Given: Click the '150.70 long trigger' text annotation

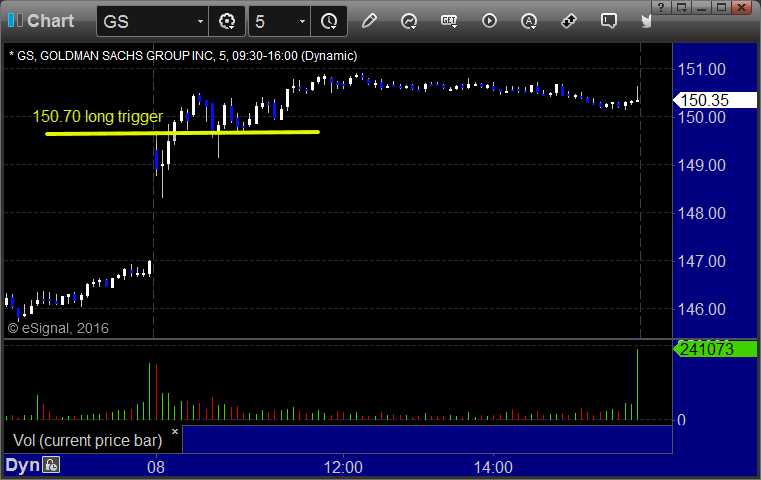Looking at the screenshot, I should [x=98, y=116].
